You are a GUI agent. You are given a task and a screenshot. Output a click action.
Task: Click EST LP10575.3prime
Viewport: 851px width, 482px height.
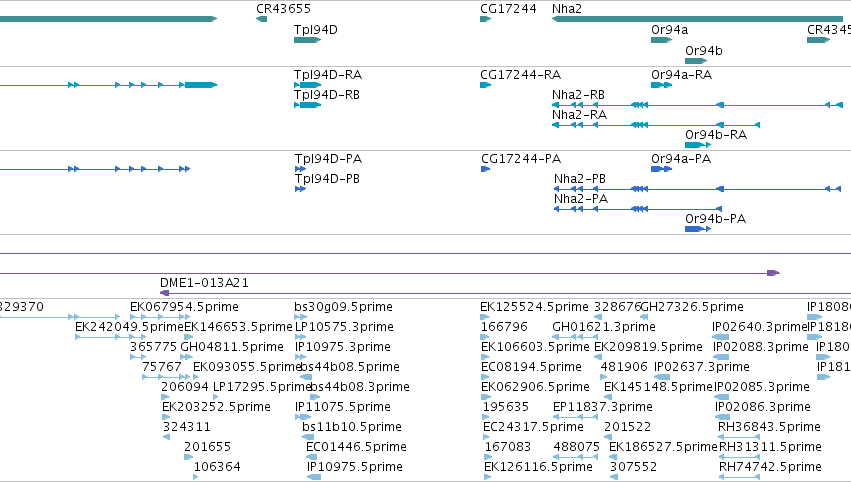point(344,327)
